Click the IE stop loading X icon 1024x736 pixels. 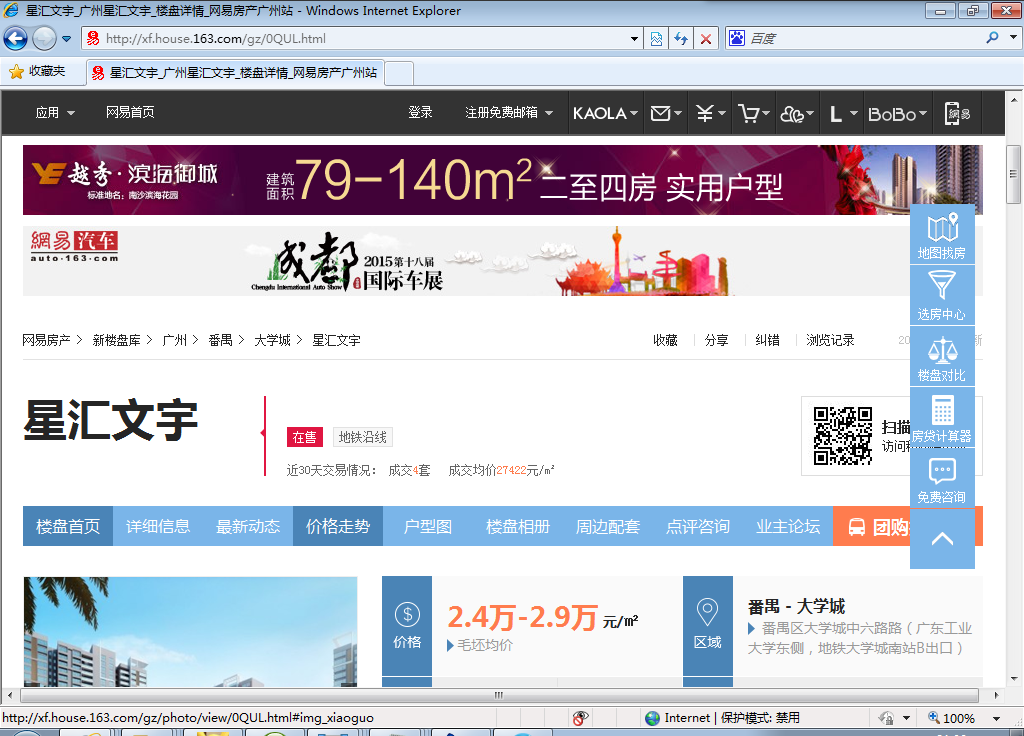(x=706, y=39)
